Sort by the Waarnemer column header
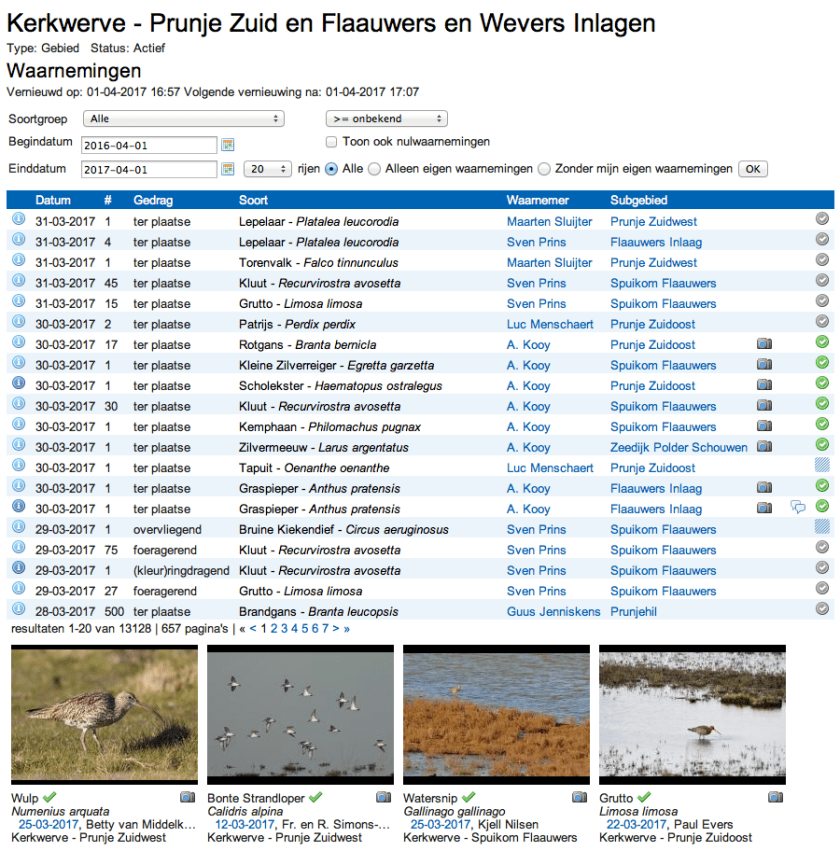 pyautogui.click(x=538, y=200)
